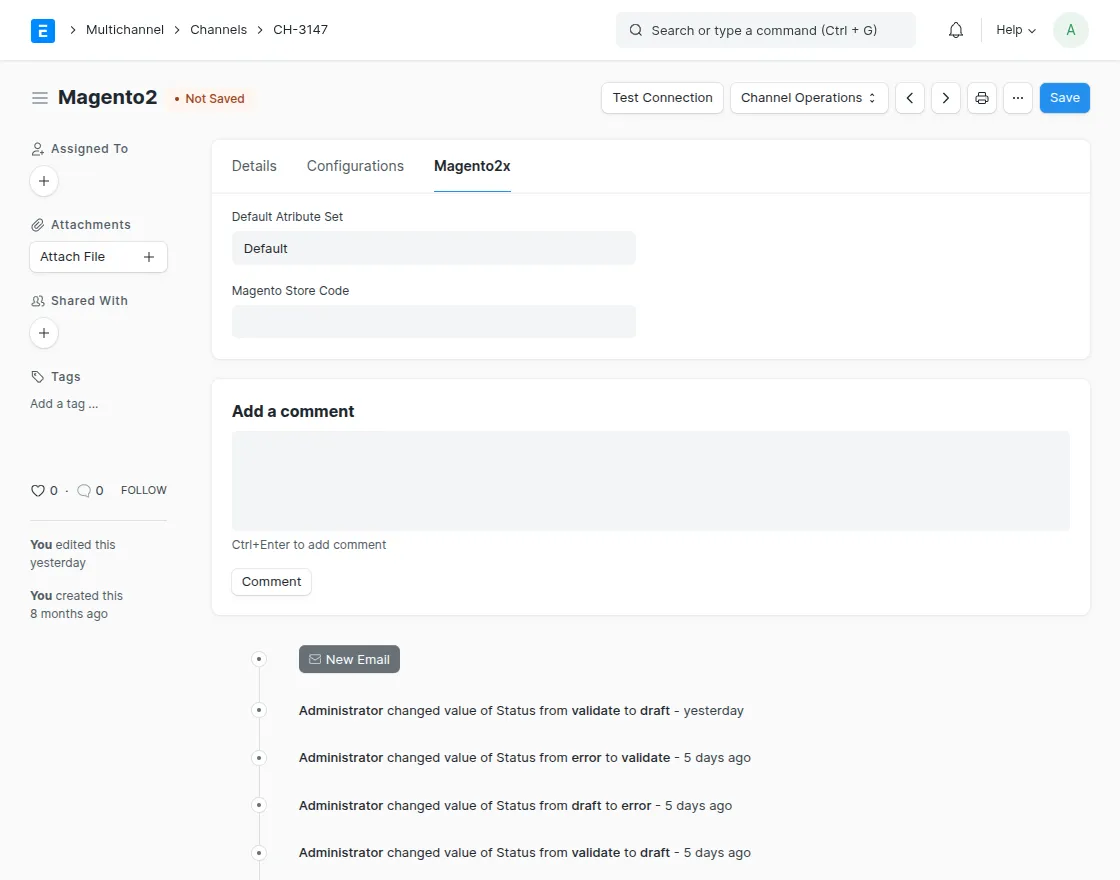Expand the Help dropdown
Image resolution: width=1120 pixels, height=880 pixels.
[1015, 30]
